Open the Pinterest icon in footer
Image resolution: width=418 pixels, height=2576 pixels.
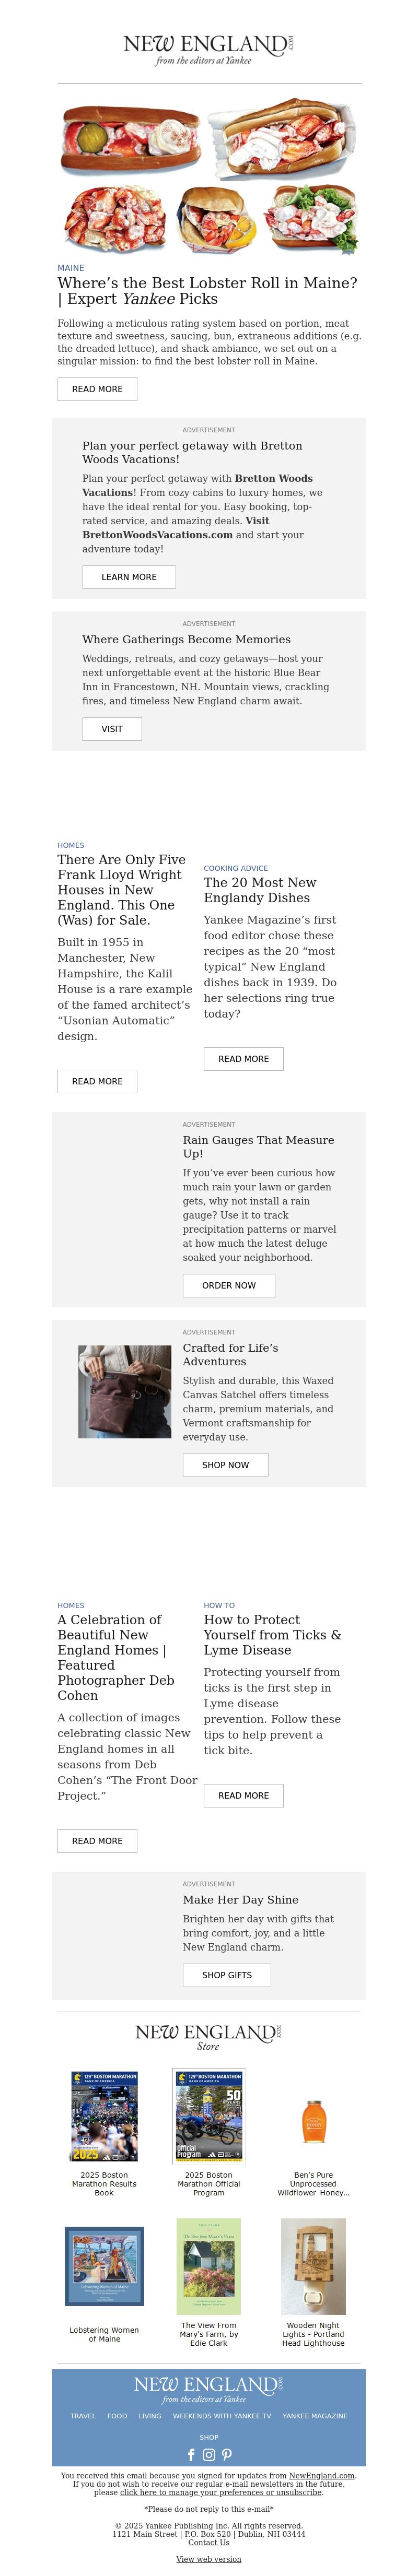(x=227, y=2454)
